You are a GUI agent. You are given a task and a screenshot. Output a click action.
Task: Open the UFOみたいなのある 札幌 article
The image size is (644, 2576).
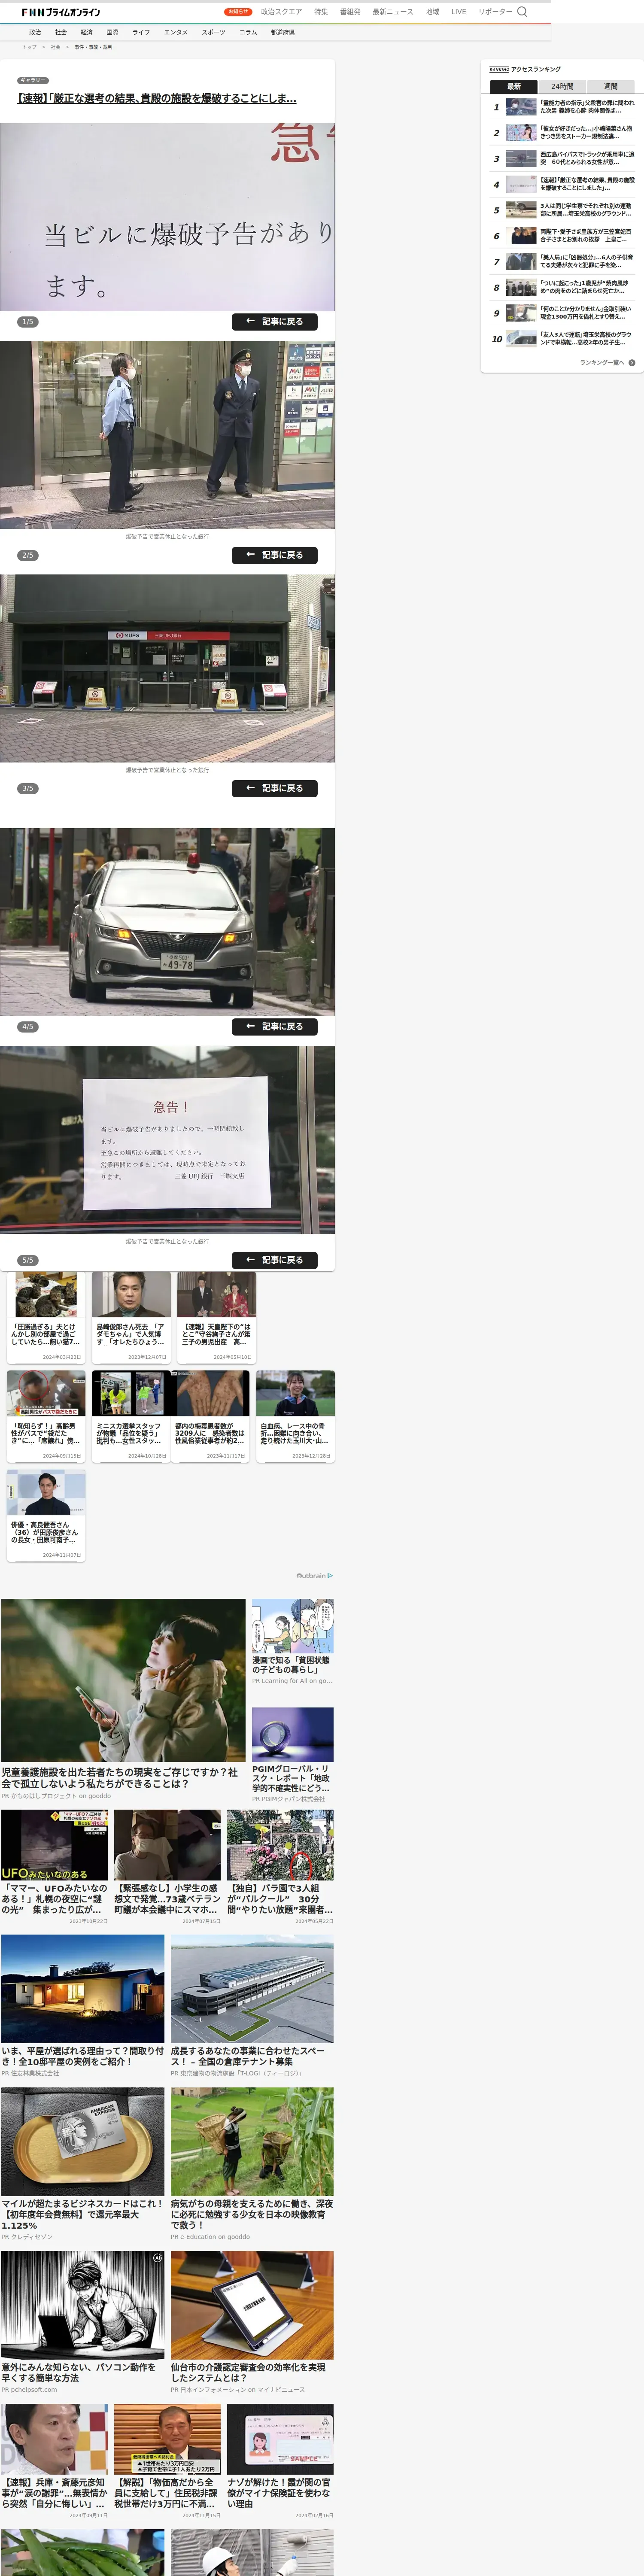click(x=54, y=1867)
